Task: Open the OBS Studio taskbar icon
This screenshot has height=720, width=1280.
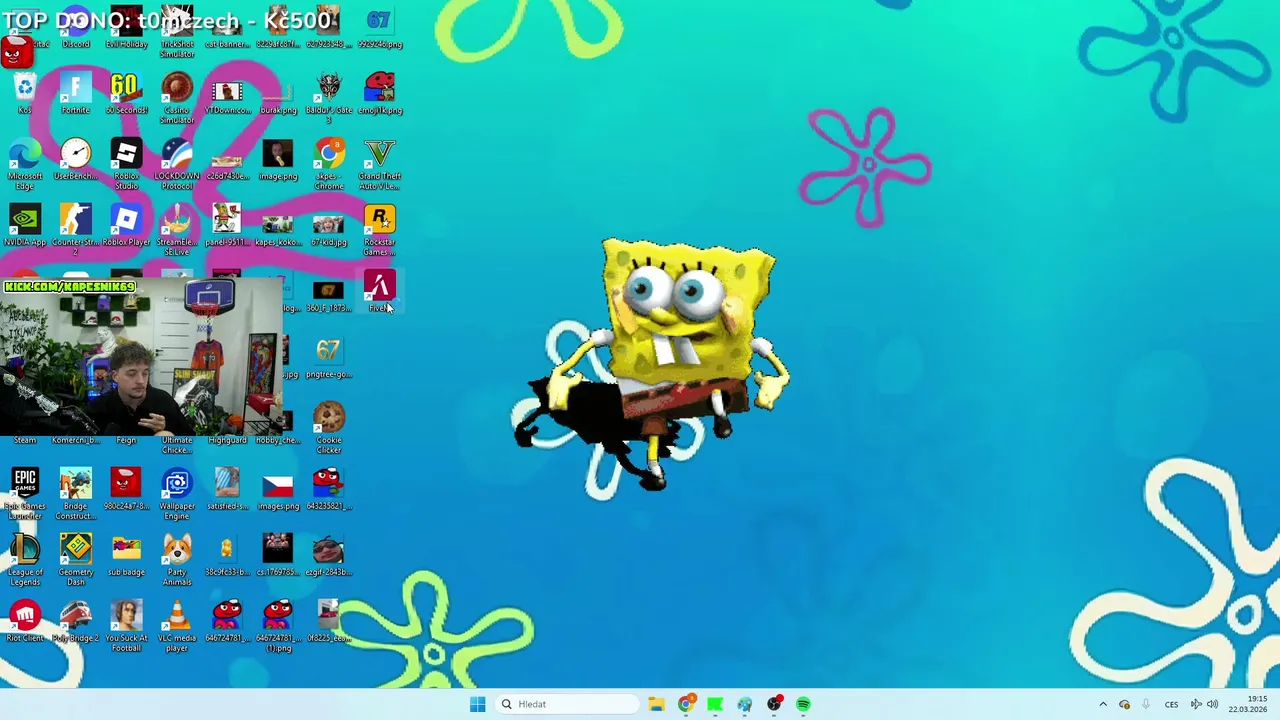Action: [774, 704]
